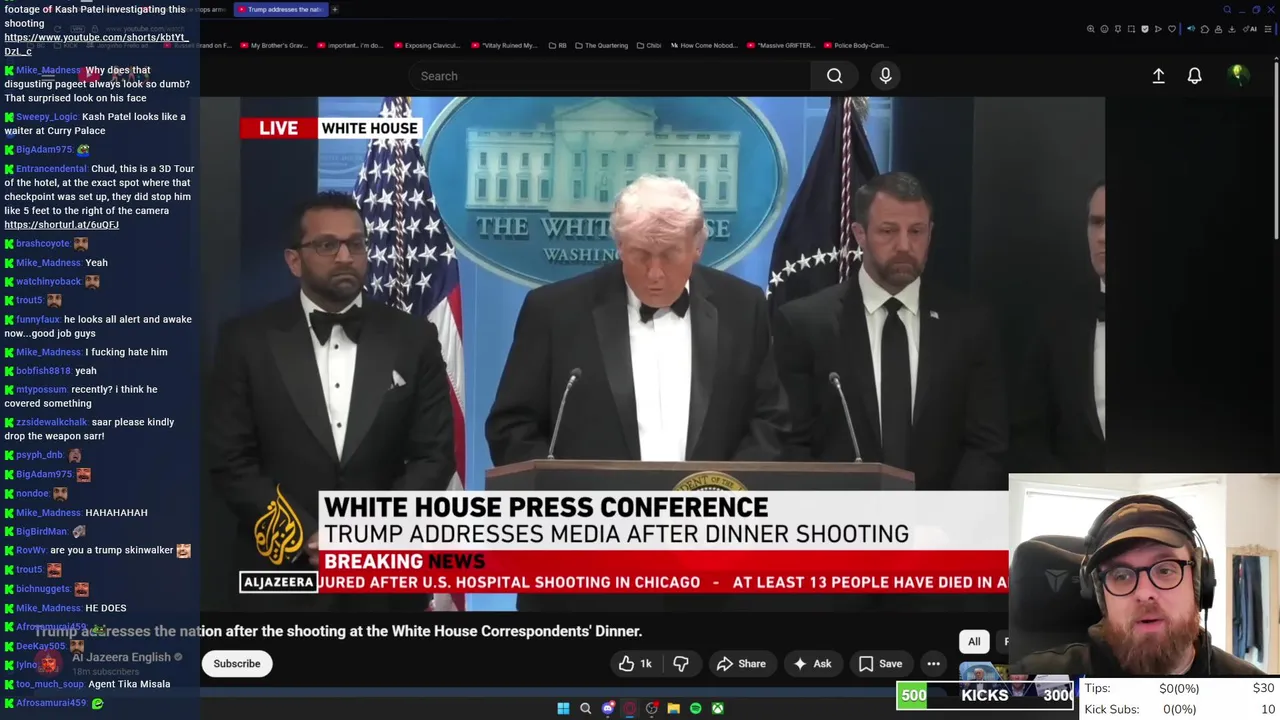This screenshot has height=720, width=1280.
Task: Click Sweepy_Logic username in chat
Action: coord(46,117)
